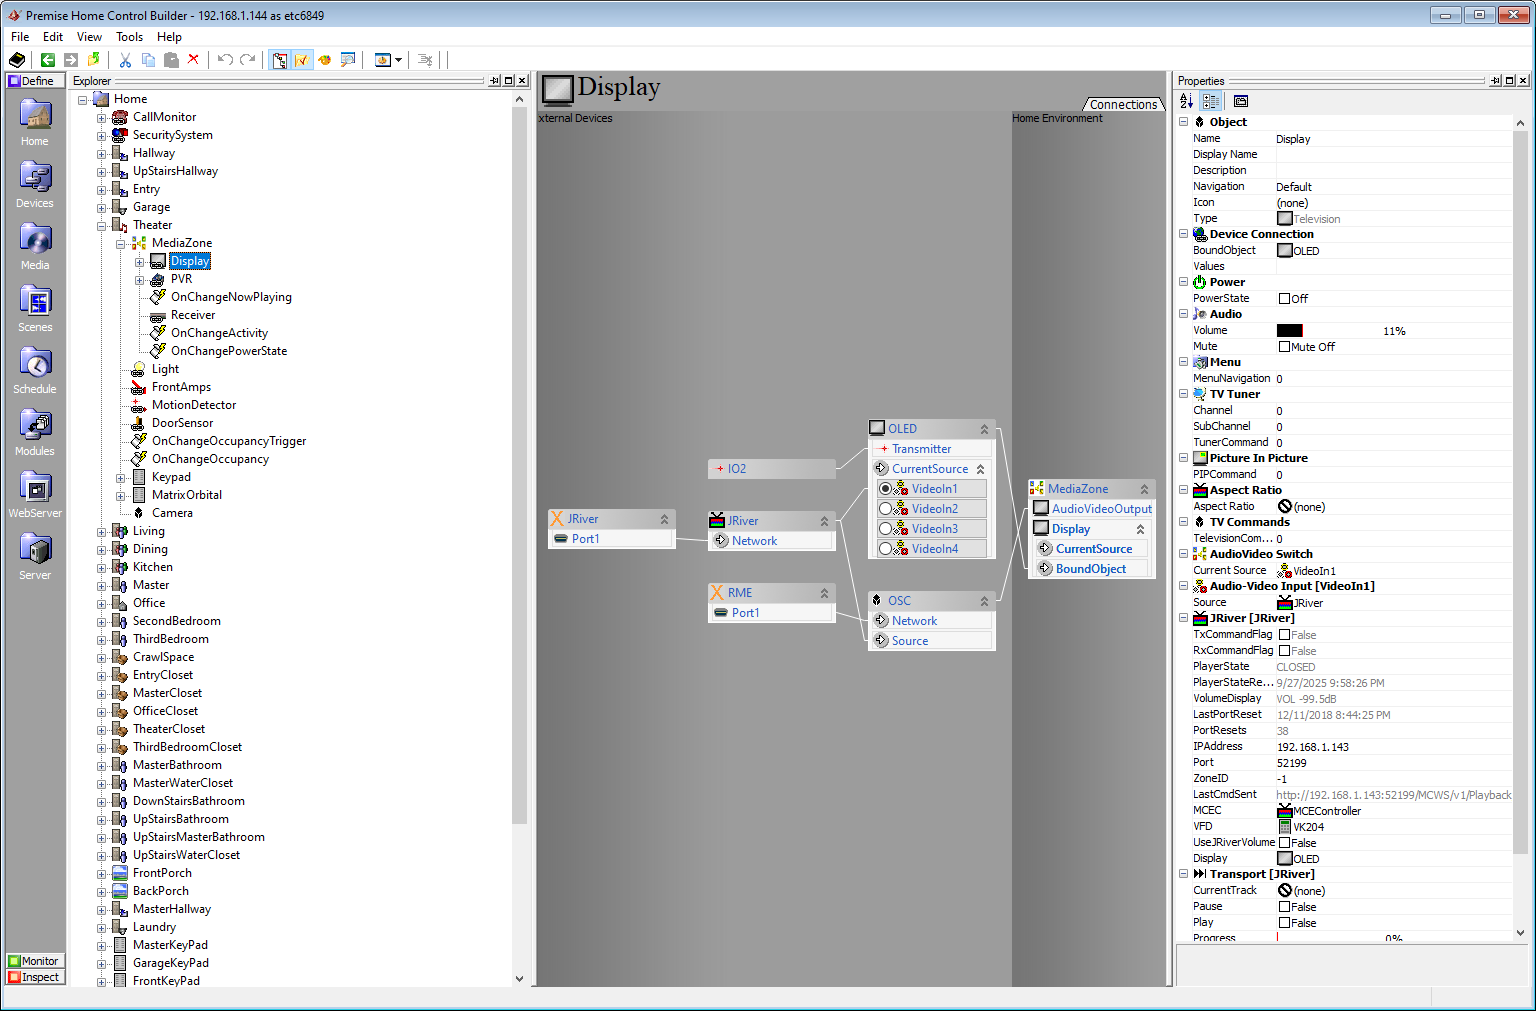Open the WebServer section in the sidebar

click(x=34, y=491)
